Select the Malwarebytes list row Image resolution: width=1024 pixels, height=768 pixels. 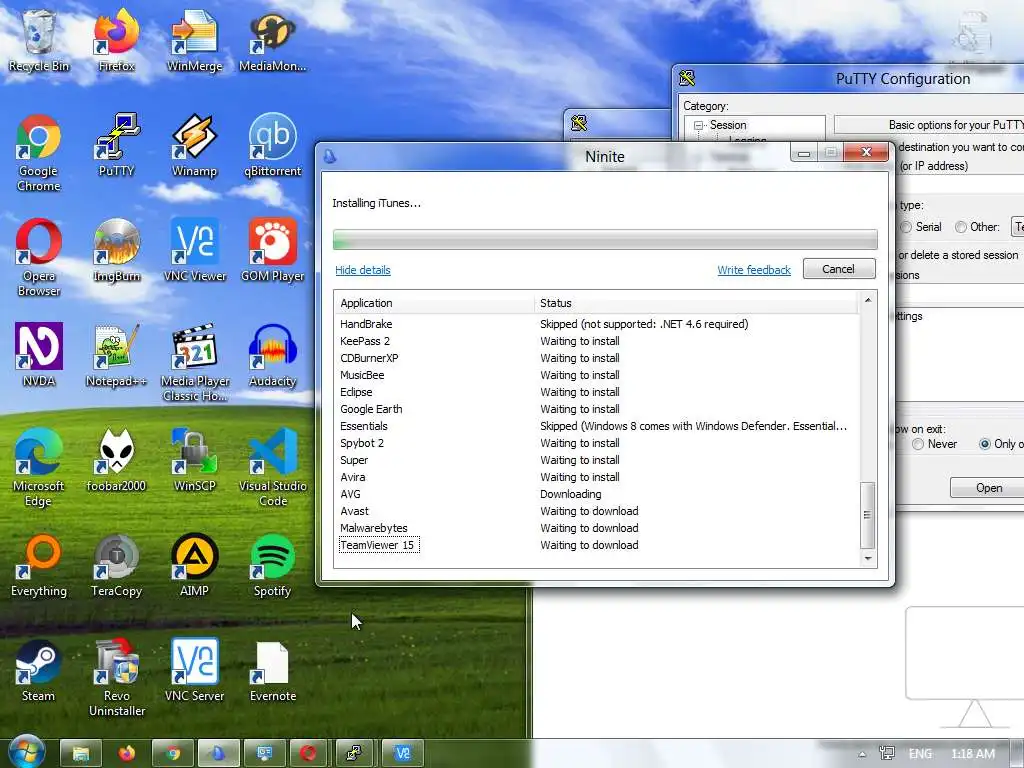(597, 528)
